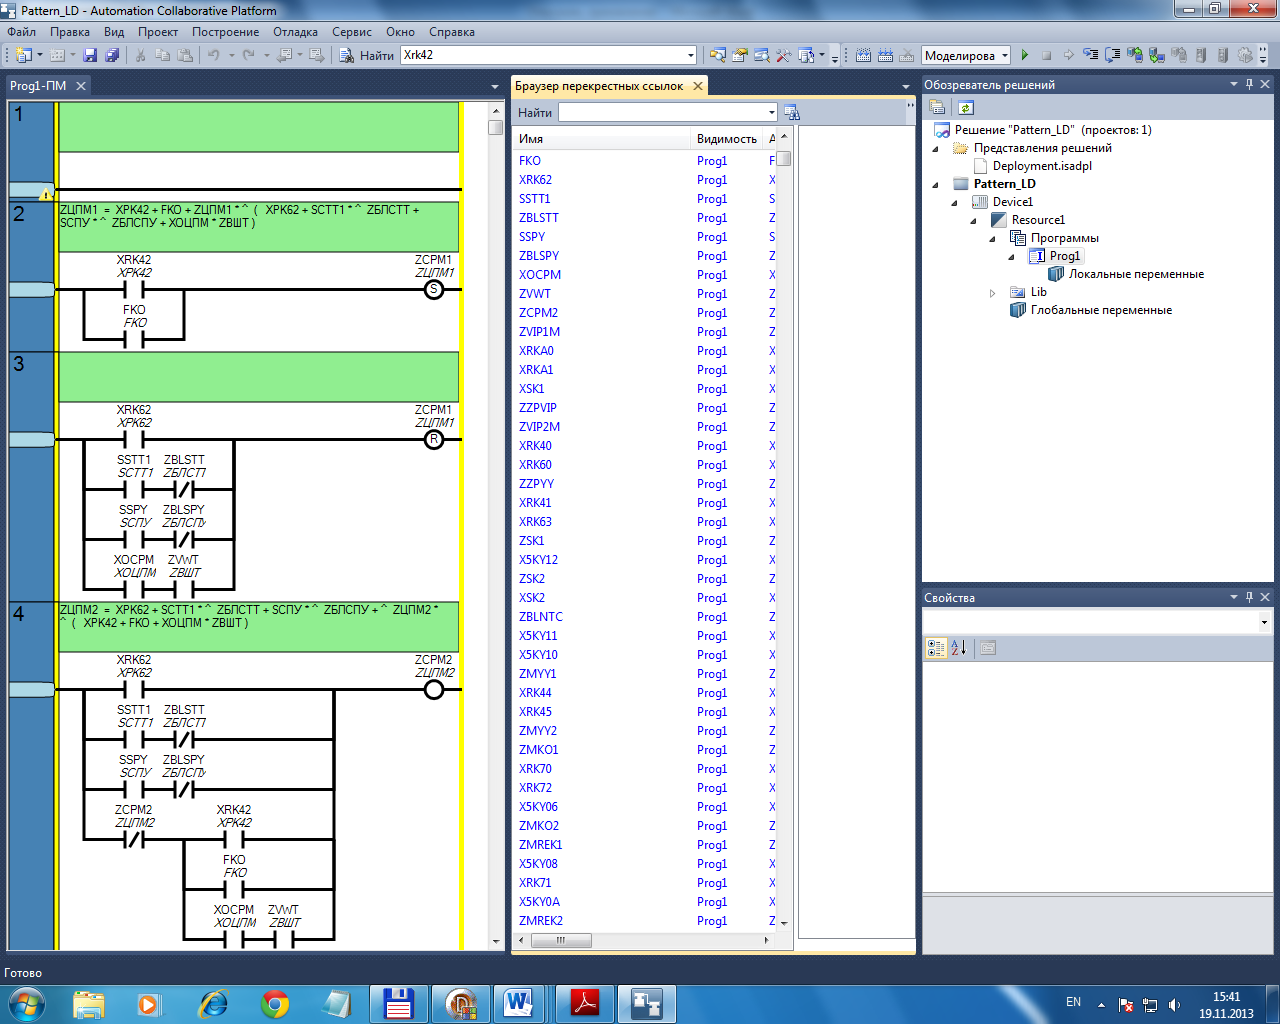Toggle auto-hide pin on Обозреватель решений panel
Image resolution: width=1280 pixels, height=1024 pixels.
[1249, 85]
